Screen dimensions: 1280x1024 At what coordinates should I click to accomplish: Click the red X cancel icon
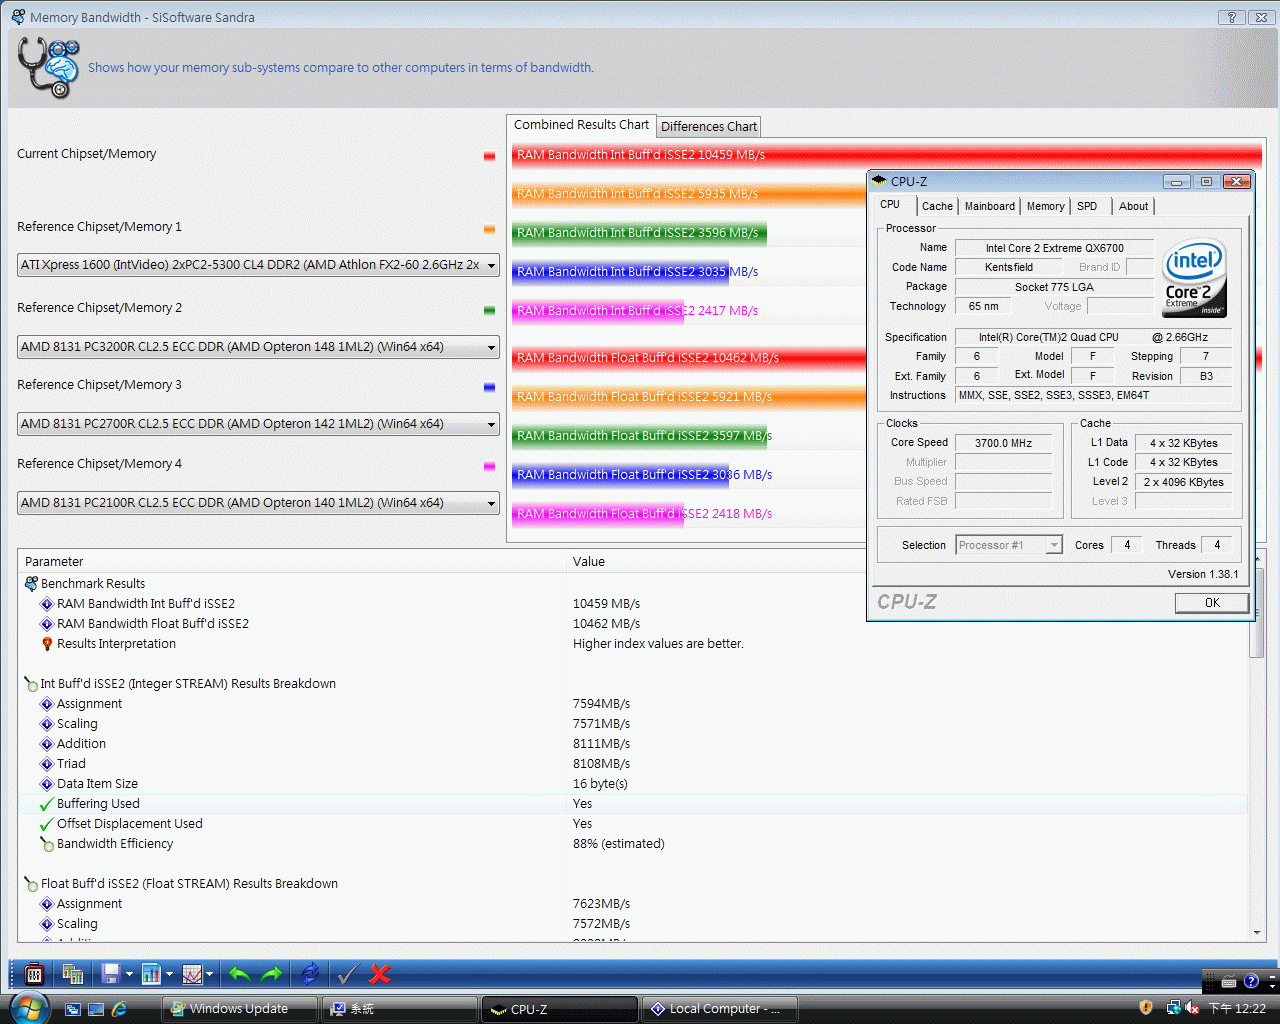[x=380, y=973]
